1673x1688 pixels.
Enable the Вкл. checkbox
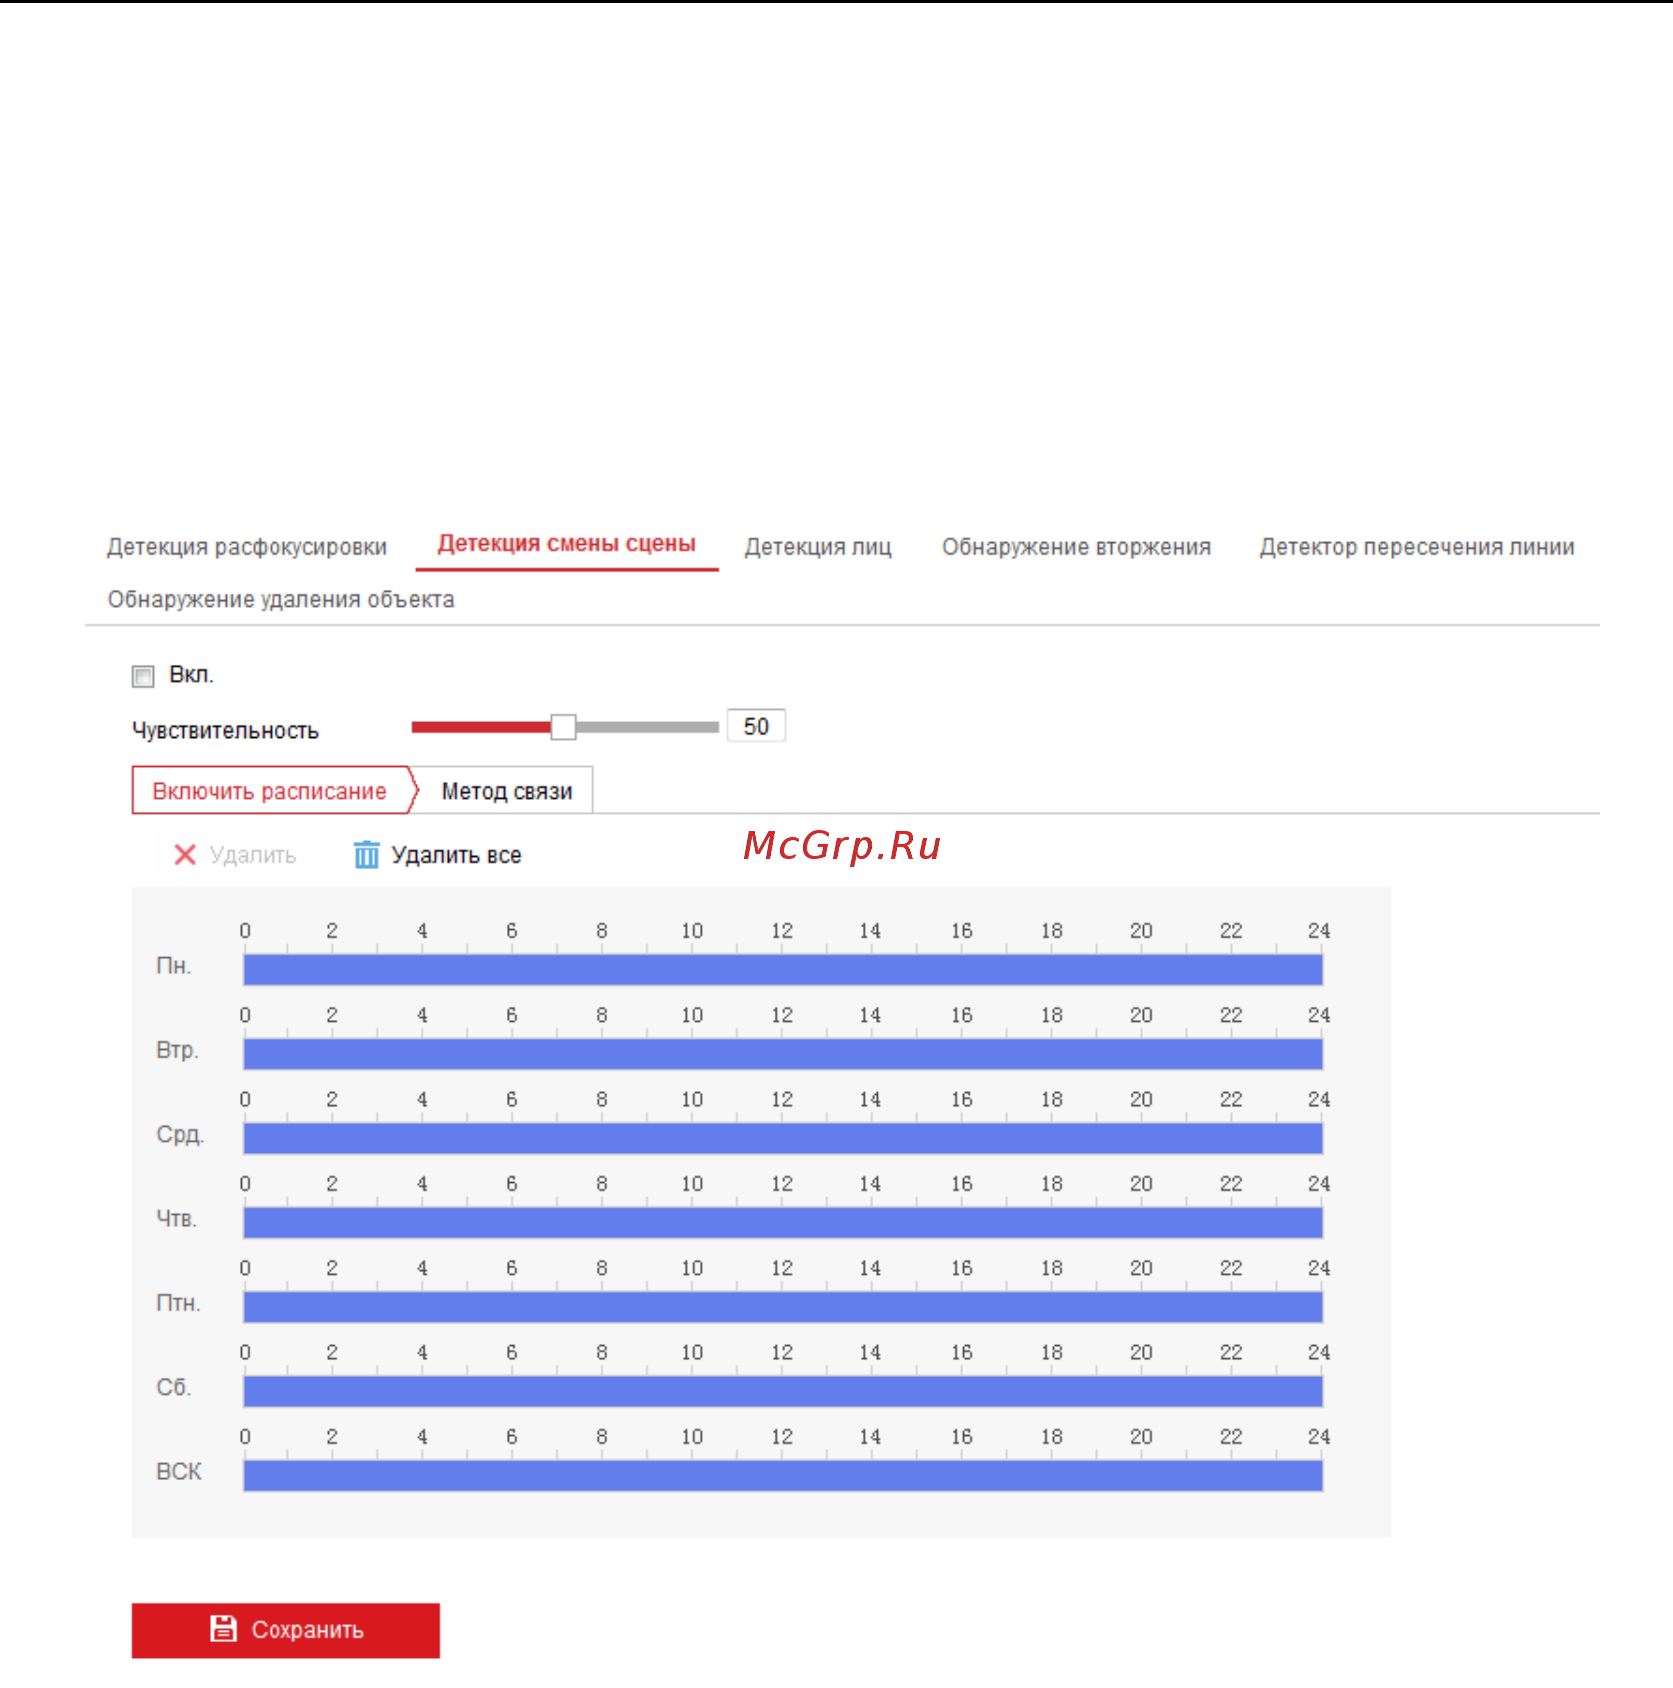click(143, 676)
